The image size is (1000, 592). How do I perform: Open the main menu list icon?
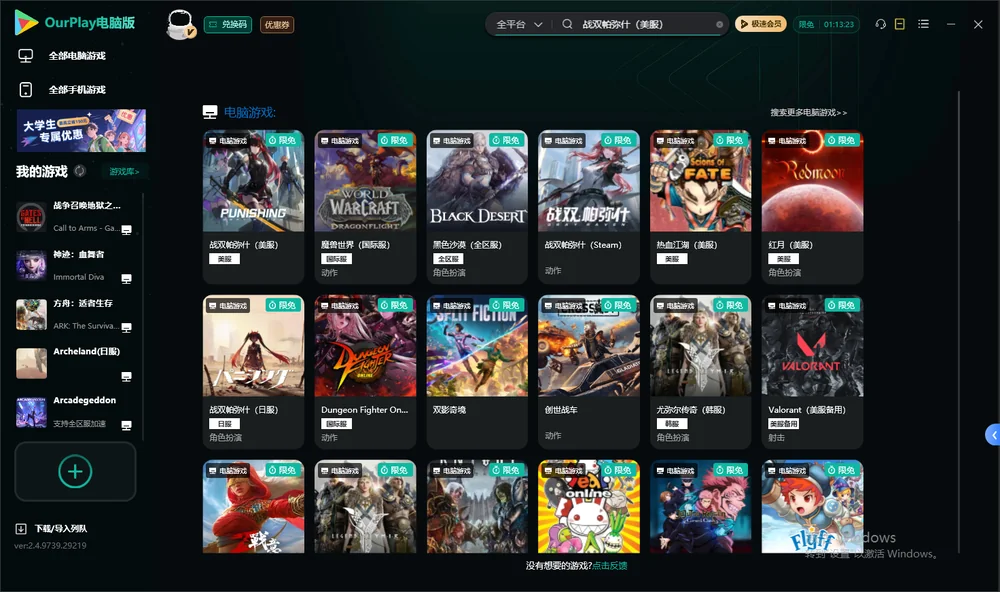(x=923, y=24)
